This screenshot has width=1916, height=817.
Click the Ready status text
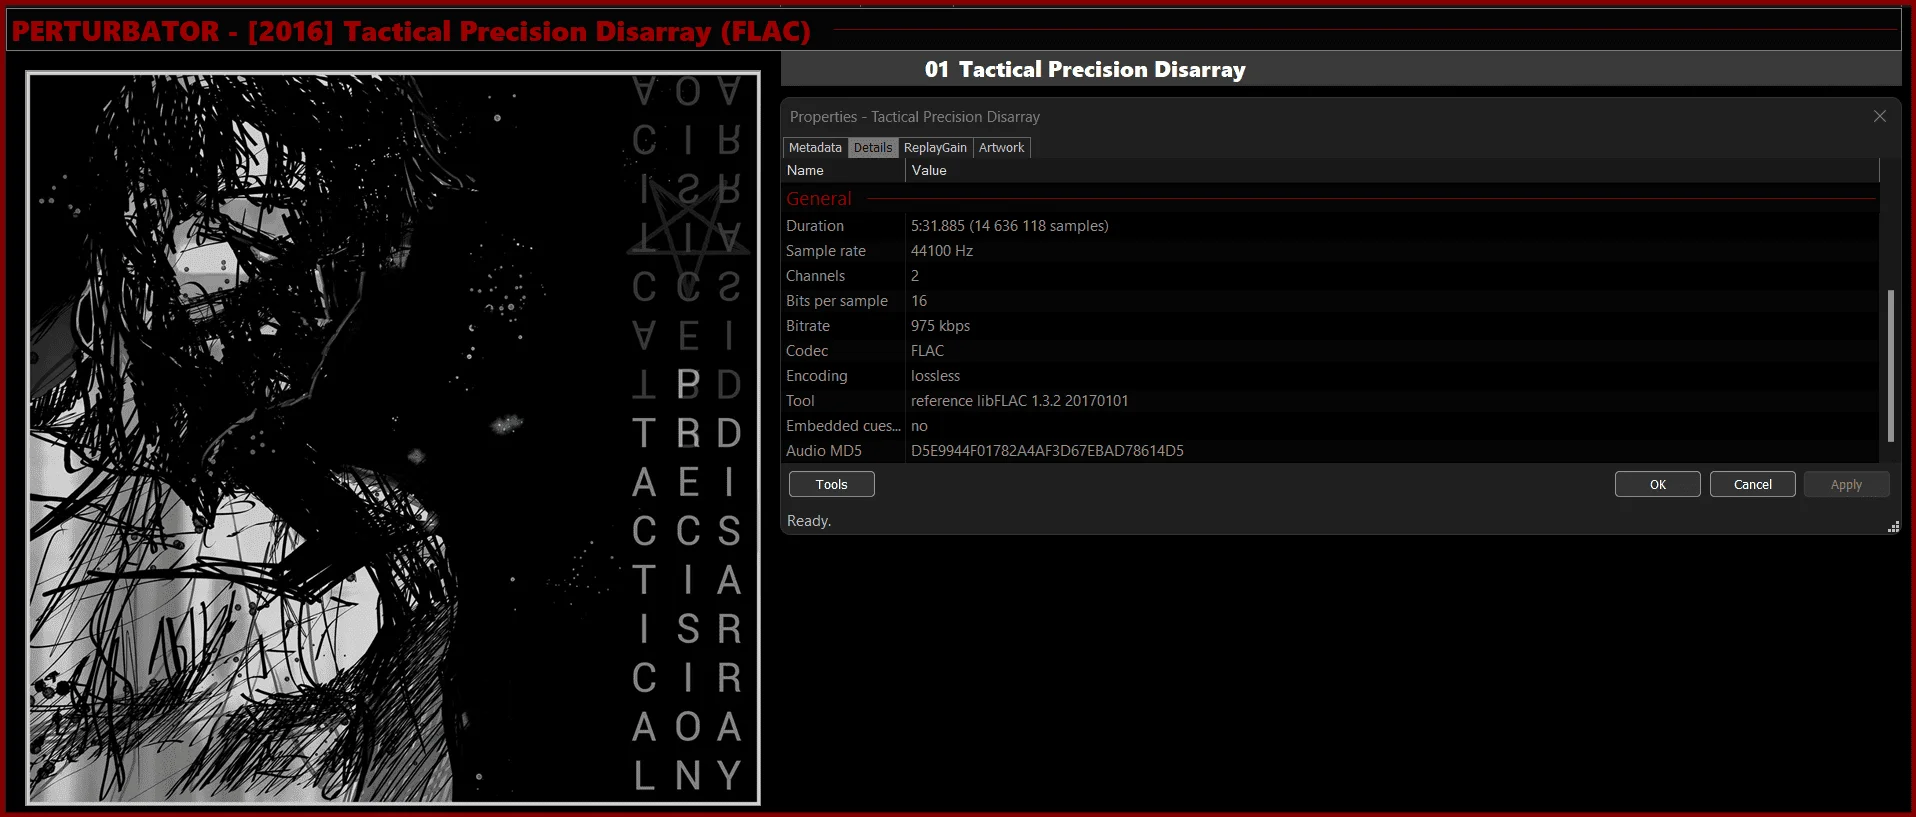coord(809,521)
